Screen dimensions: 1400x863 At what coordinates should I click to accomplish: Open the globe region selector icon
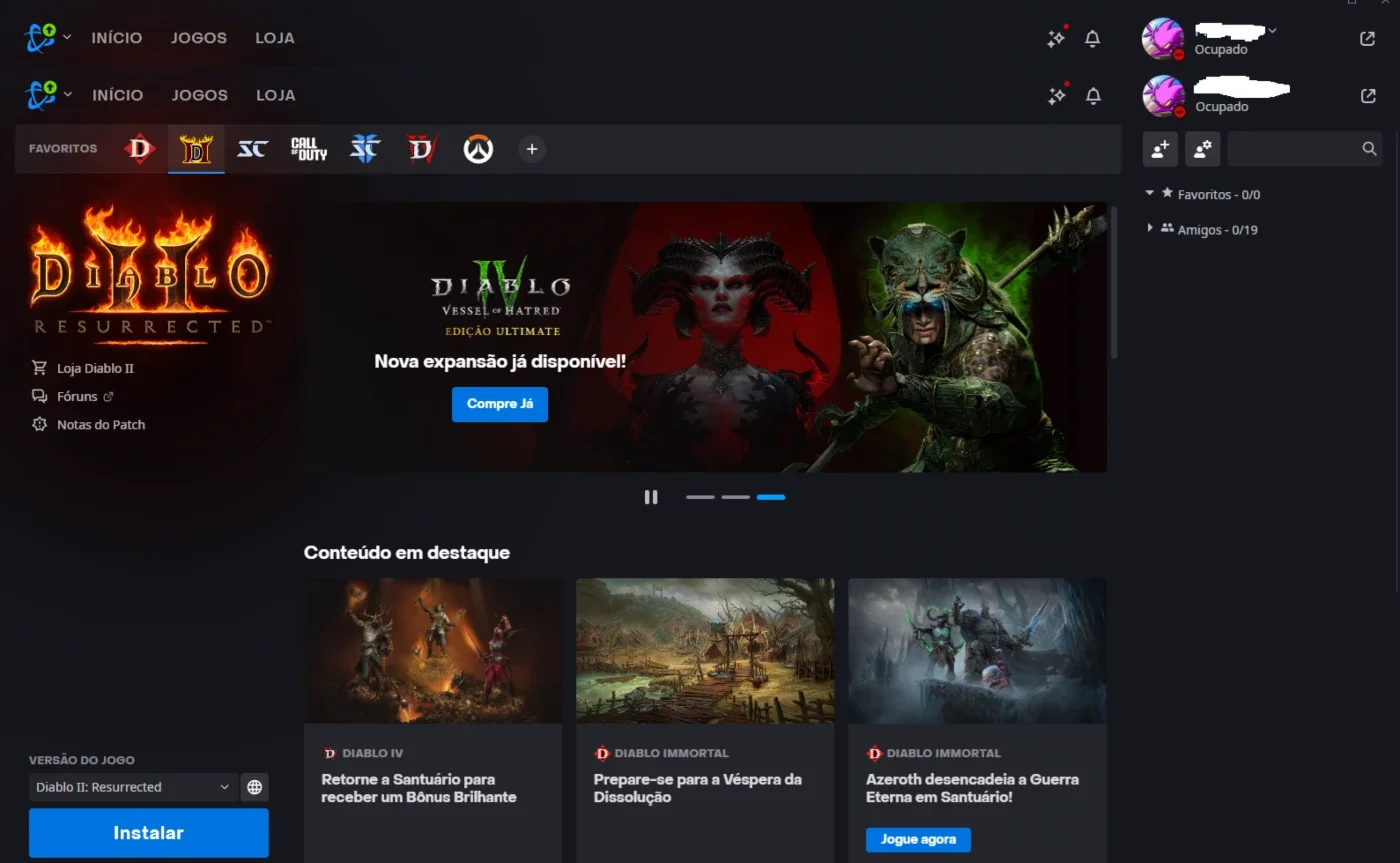coord(255,787)
